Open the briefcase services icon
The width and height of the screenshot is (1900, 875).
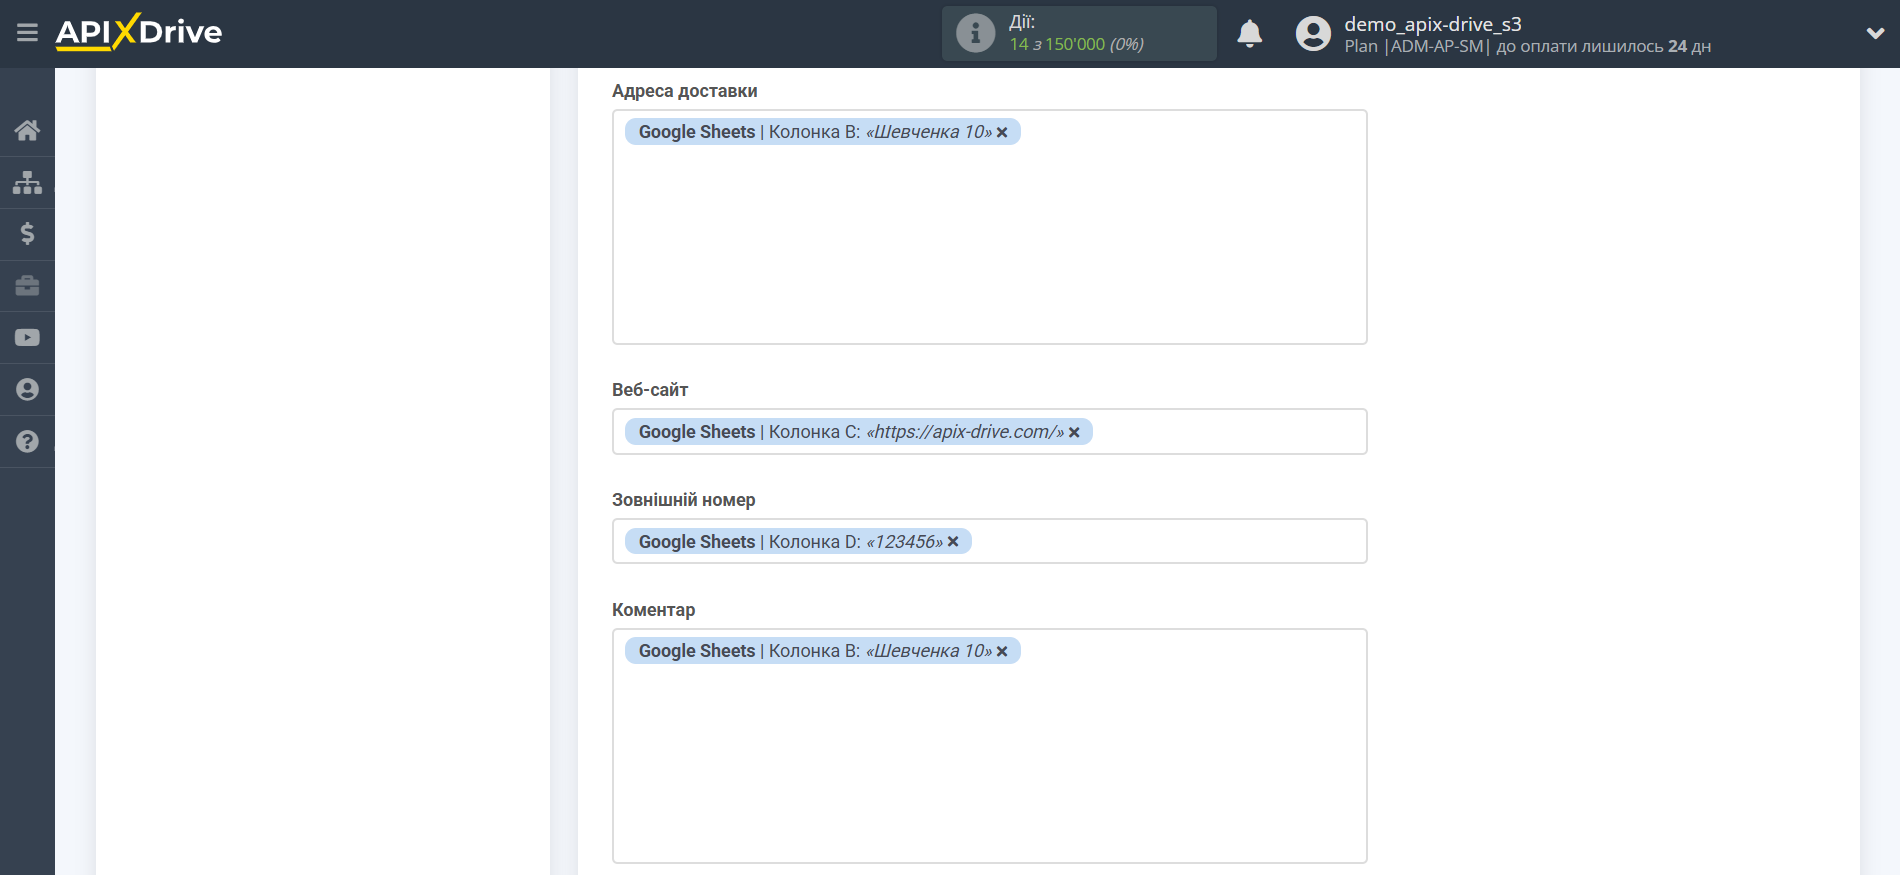27,286
